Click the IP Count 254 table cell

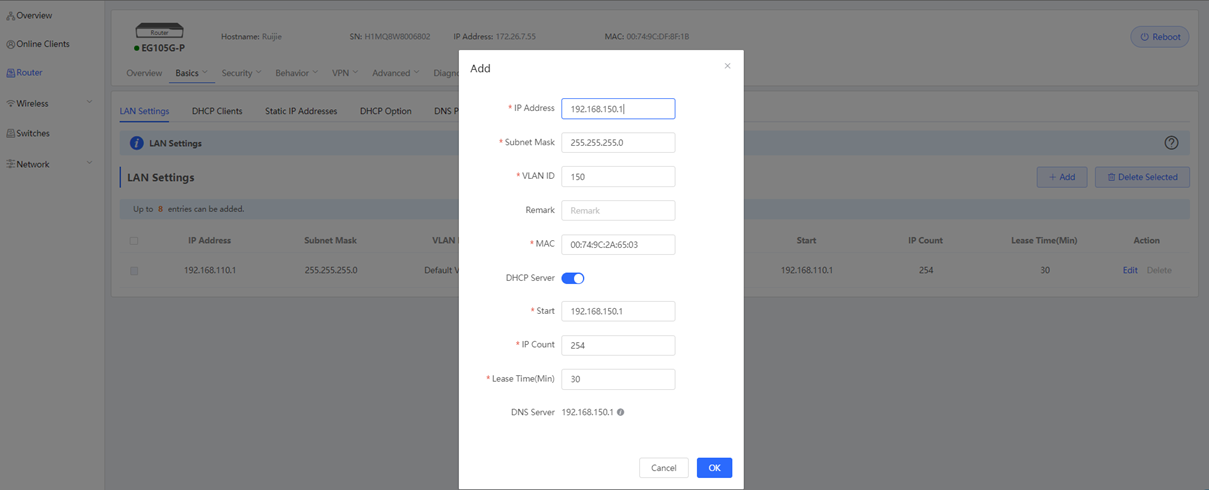pyautogui.click(x=925, y=271)
